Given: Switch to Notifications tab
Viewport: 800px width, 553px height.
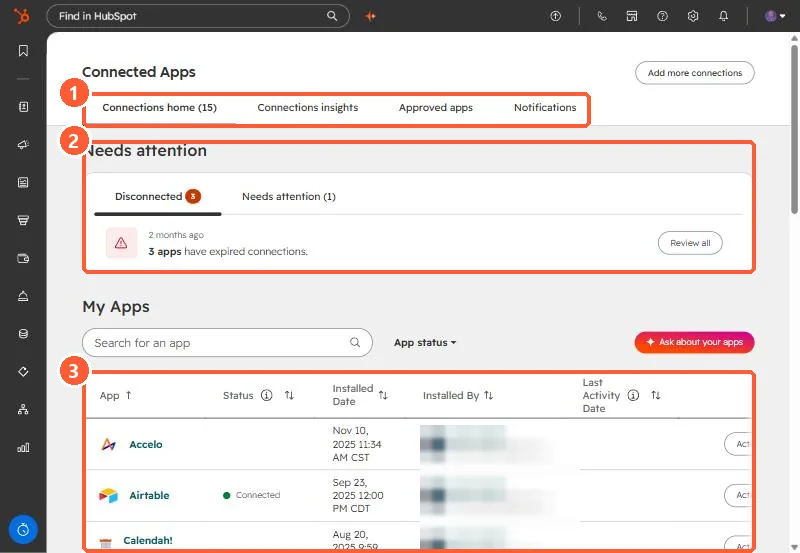Looking at the screenshot, I should click(545, 108).
